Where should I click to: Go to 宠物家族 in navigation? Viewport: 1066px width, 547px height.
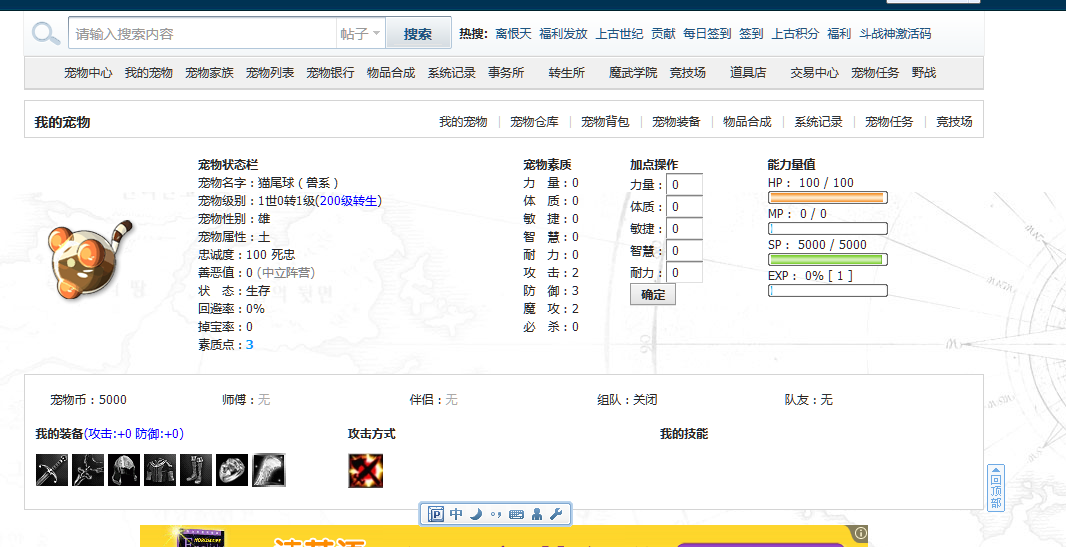[x=209, y=73]
